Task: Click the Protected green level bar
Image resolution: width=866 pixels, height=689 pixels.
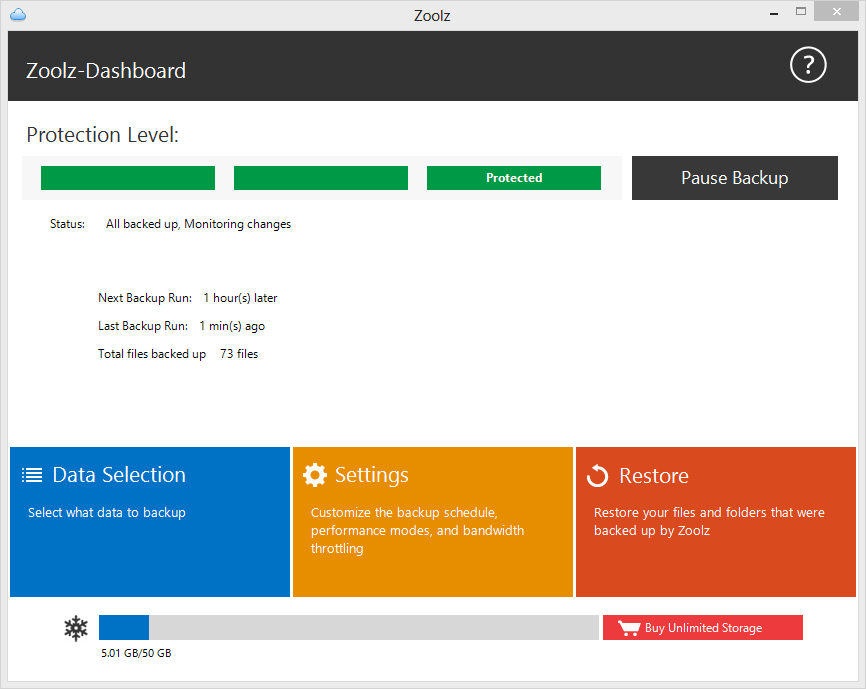Action: pos(514,178)
